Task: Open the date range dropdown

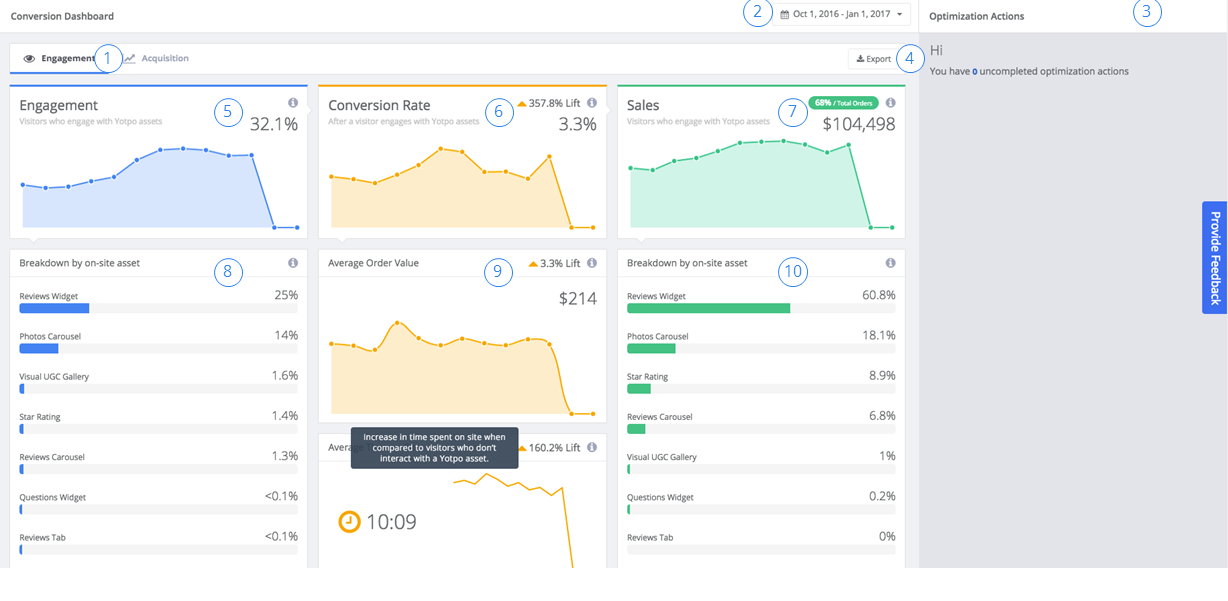Action: point(845,15)
